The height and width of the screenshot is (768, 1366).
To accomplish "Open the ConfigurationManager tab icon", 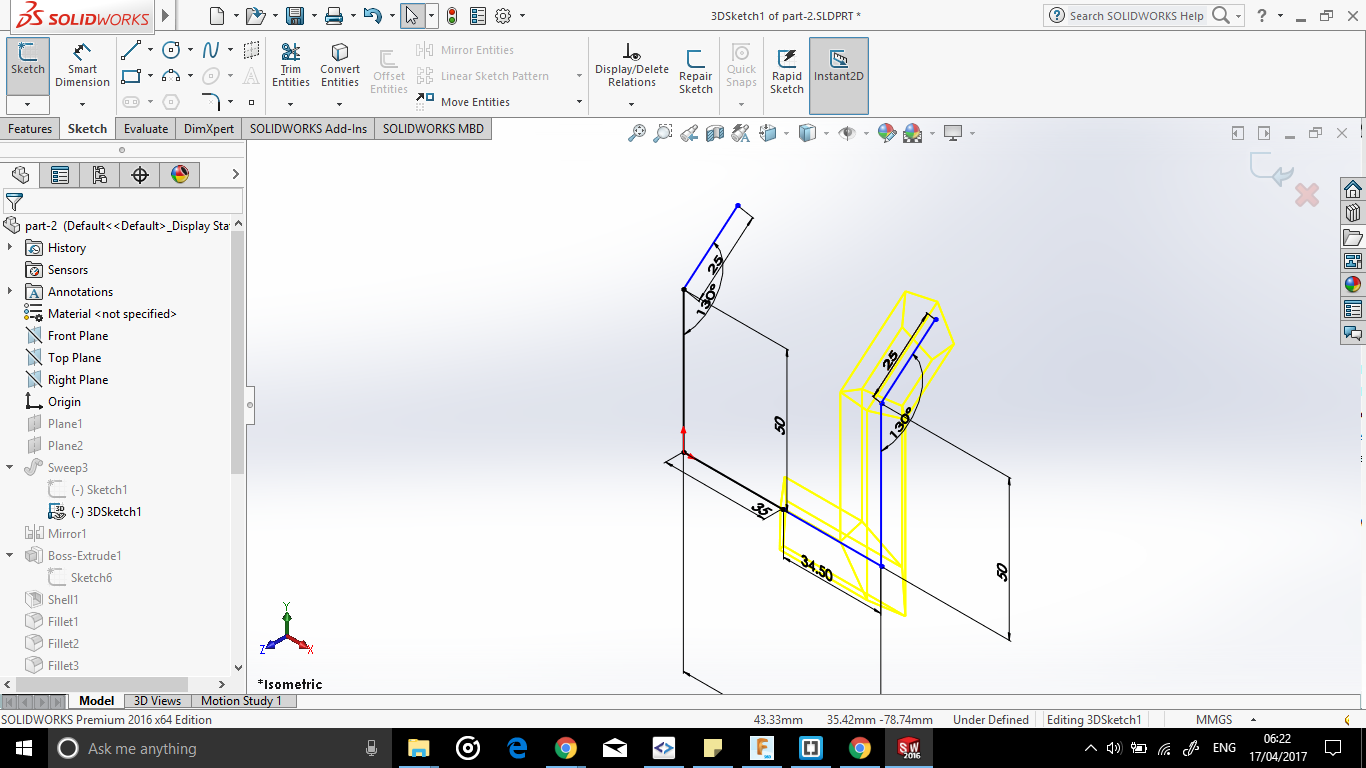I will coord(100,175).
